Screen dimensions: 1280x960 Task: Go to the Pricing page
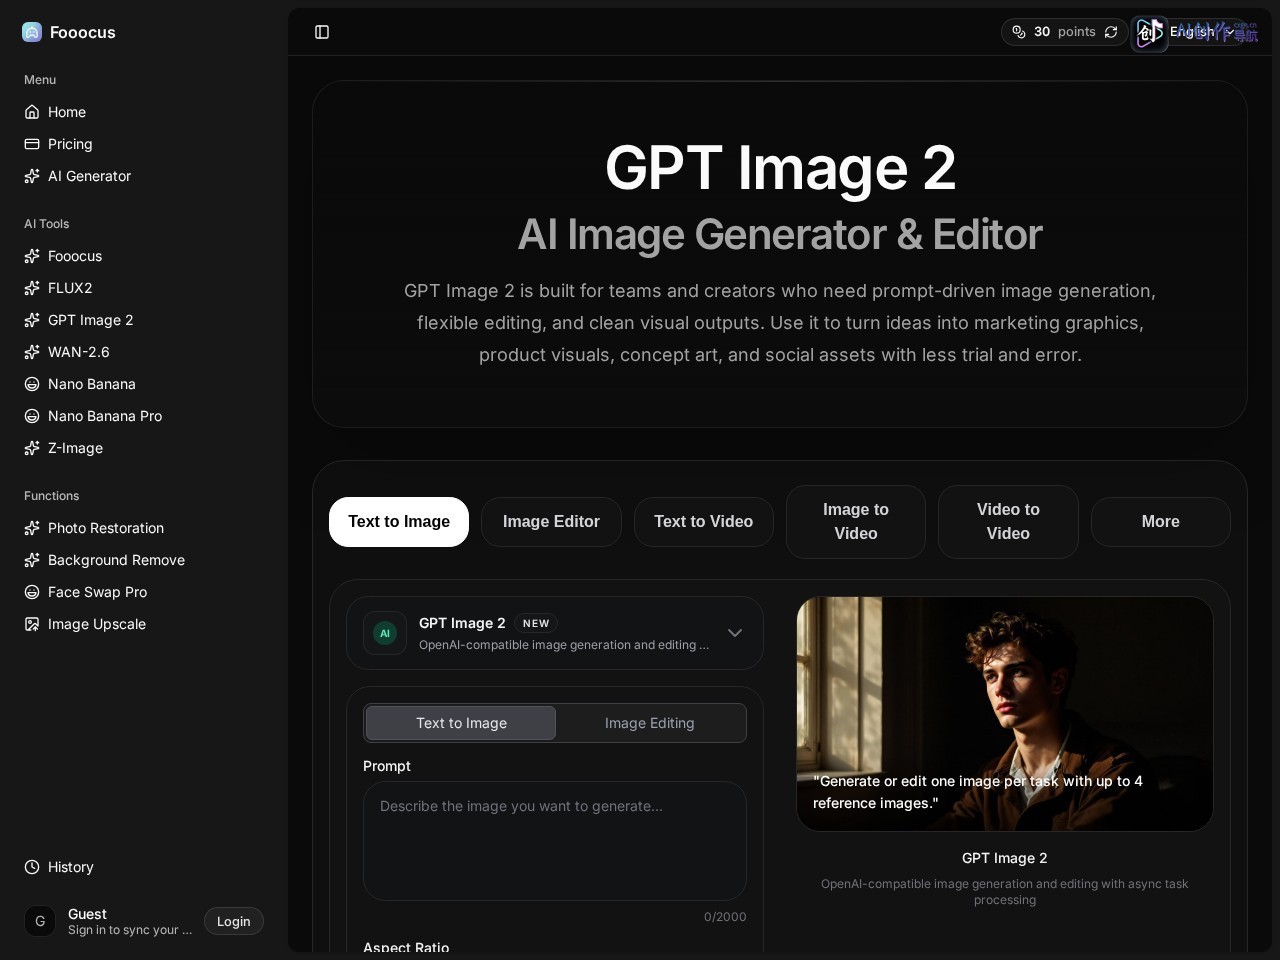pos(144,144)
